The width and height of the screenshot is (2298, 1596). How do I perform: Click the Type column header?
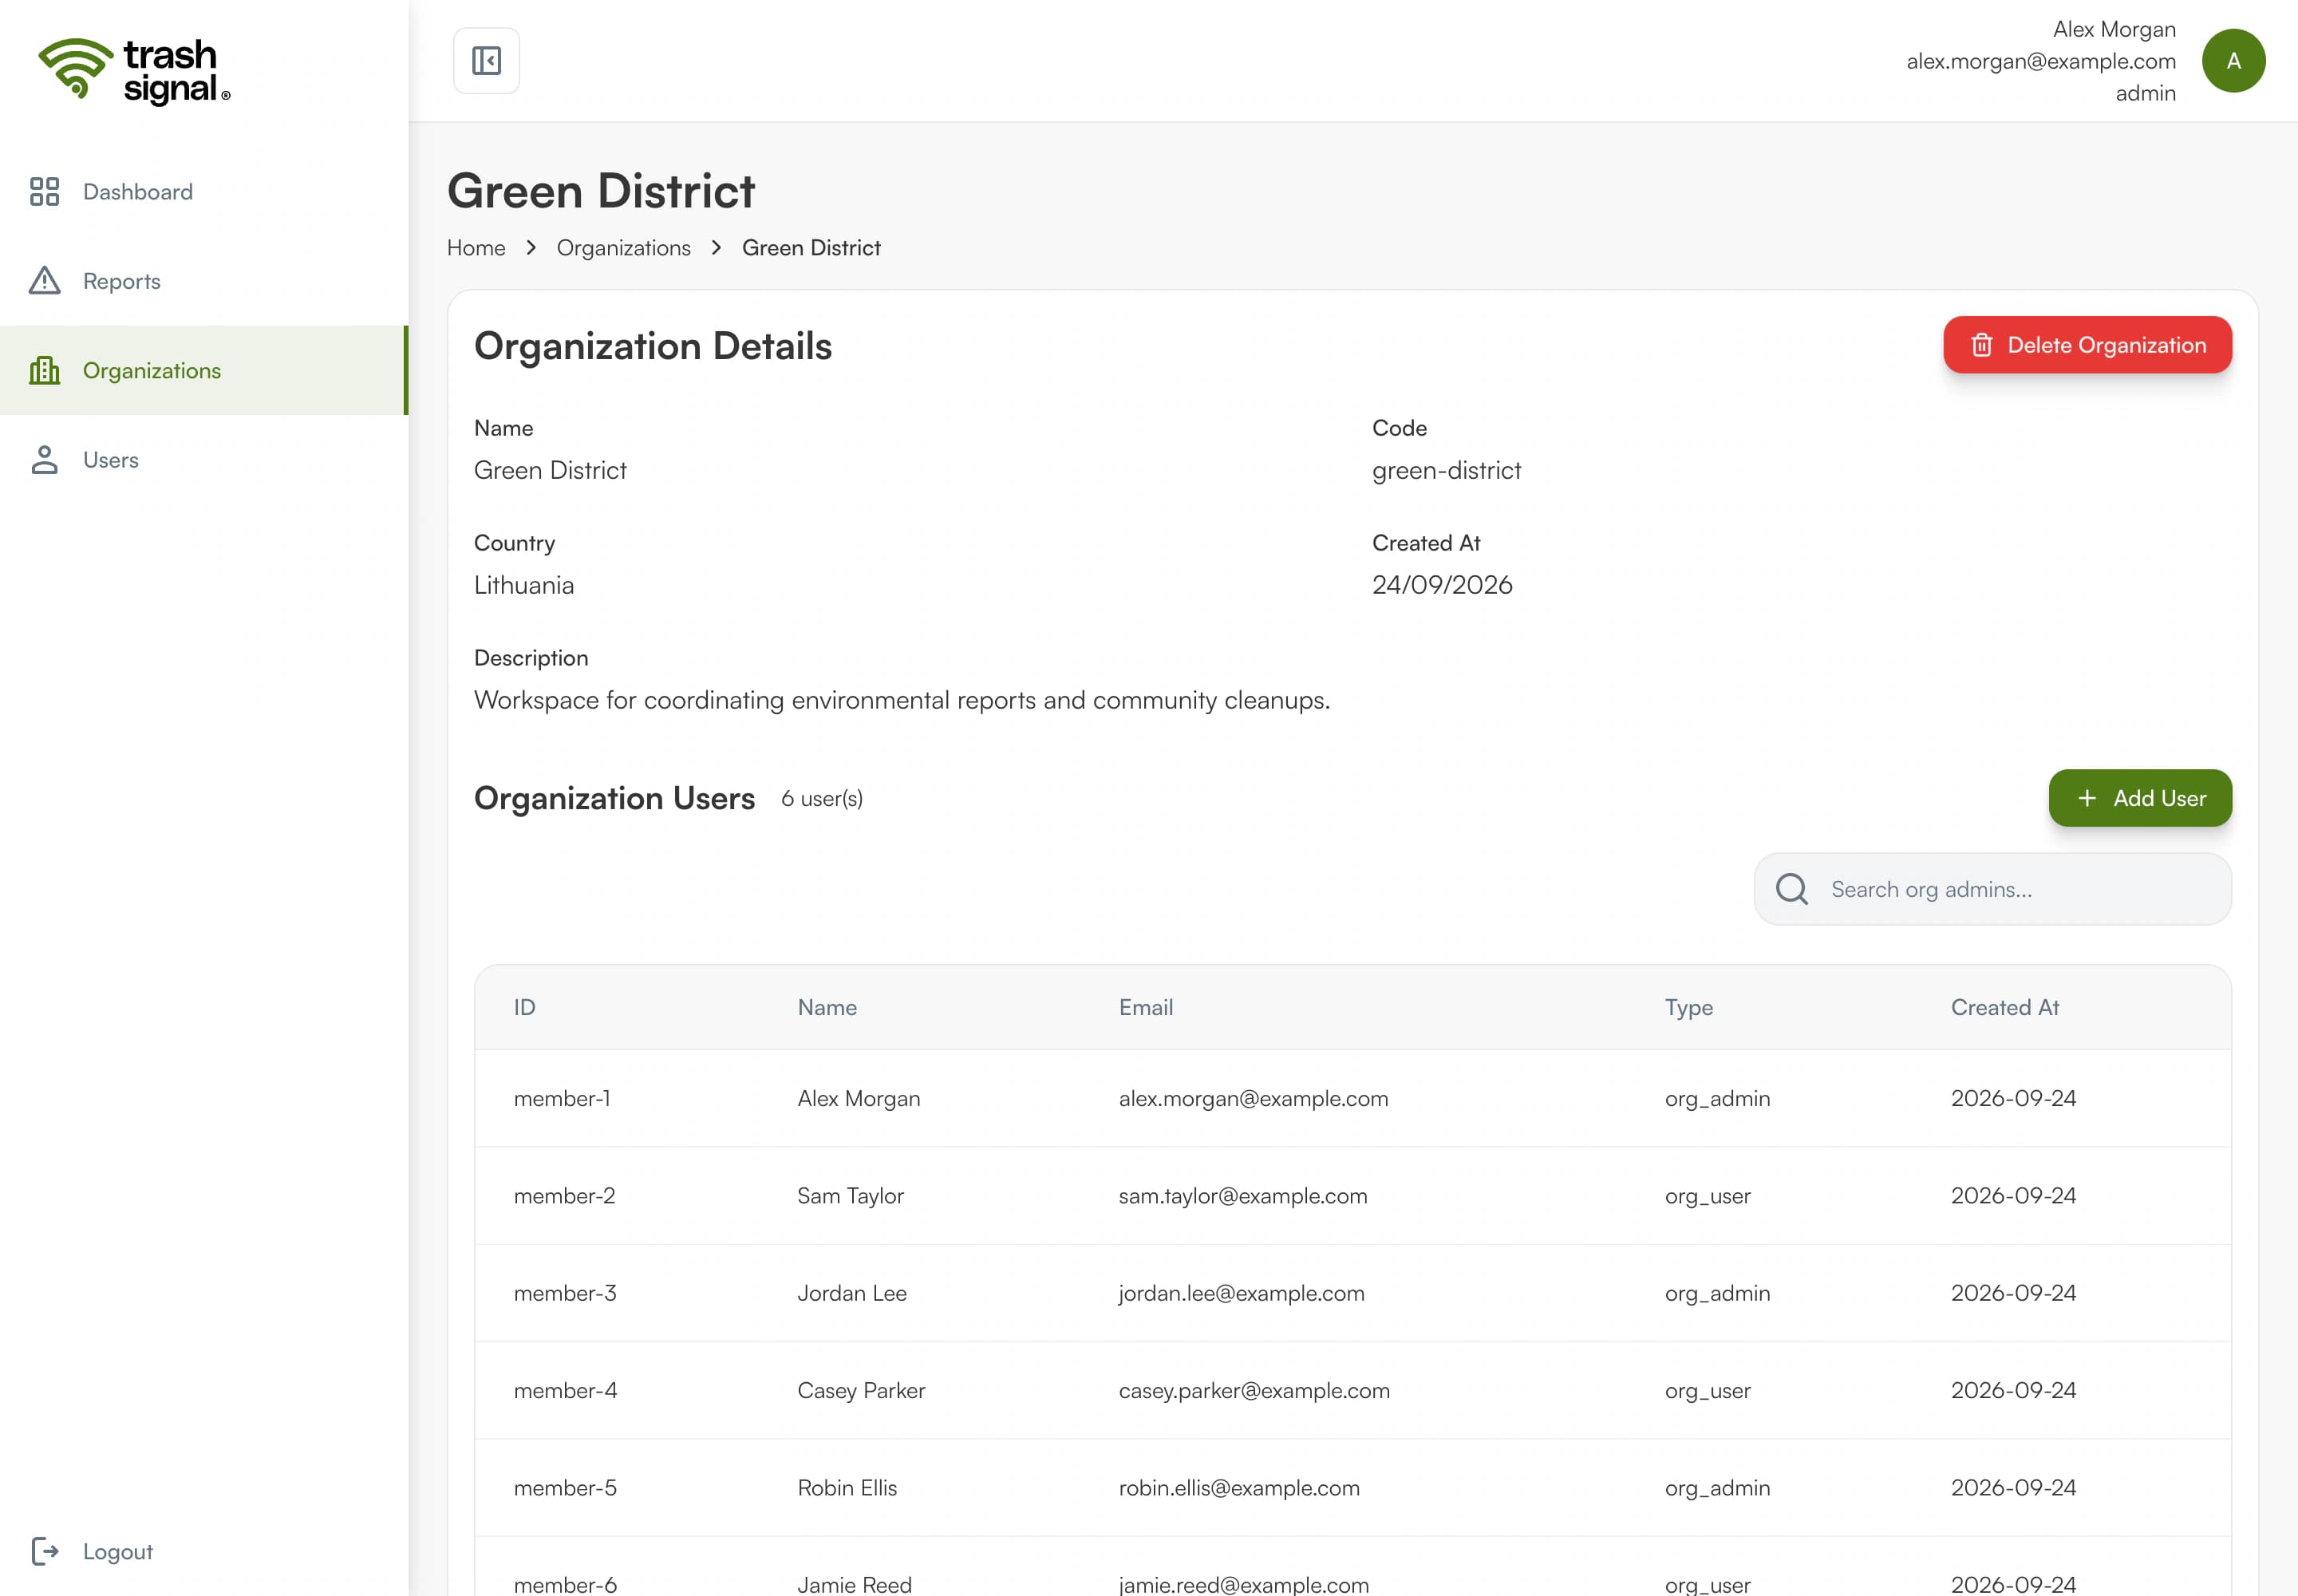1688,1007
